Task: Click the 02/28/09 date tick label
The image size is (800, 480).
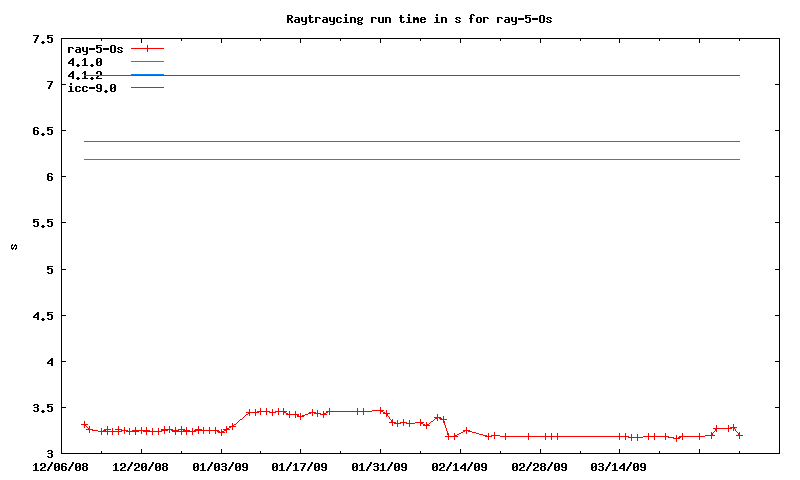Action: [540, 466]
